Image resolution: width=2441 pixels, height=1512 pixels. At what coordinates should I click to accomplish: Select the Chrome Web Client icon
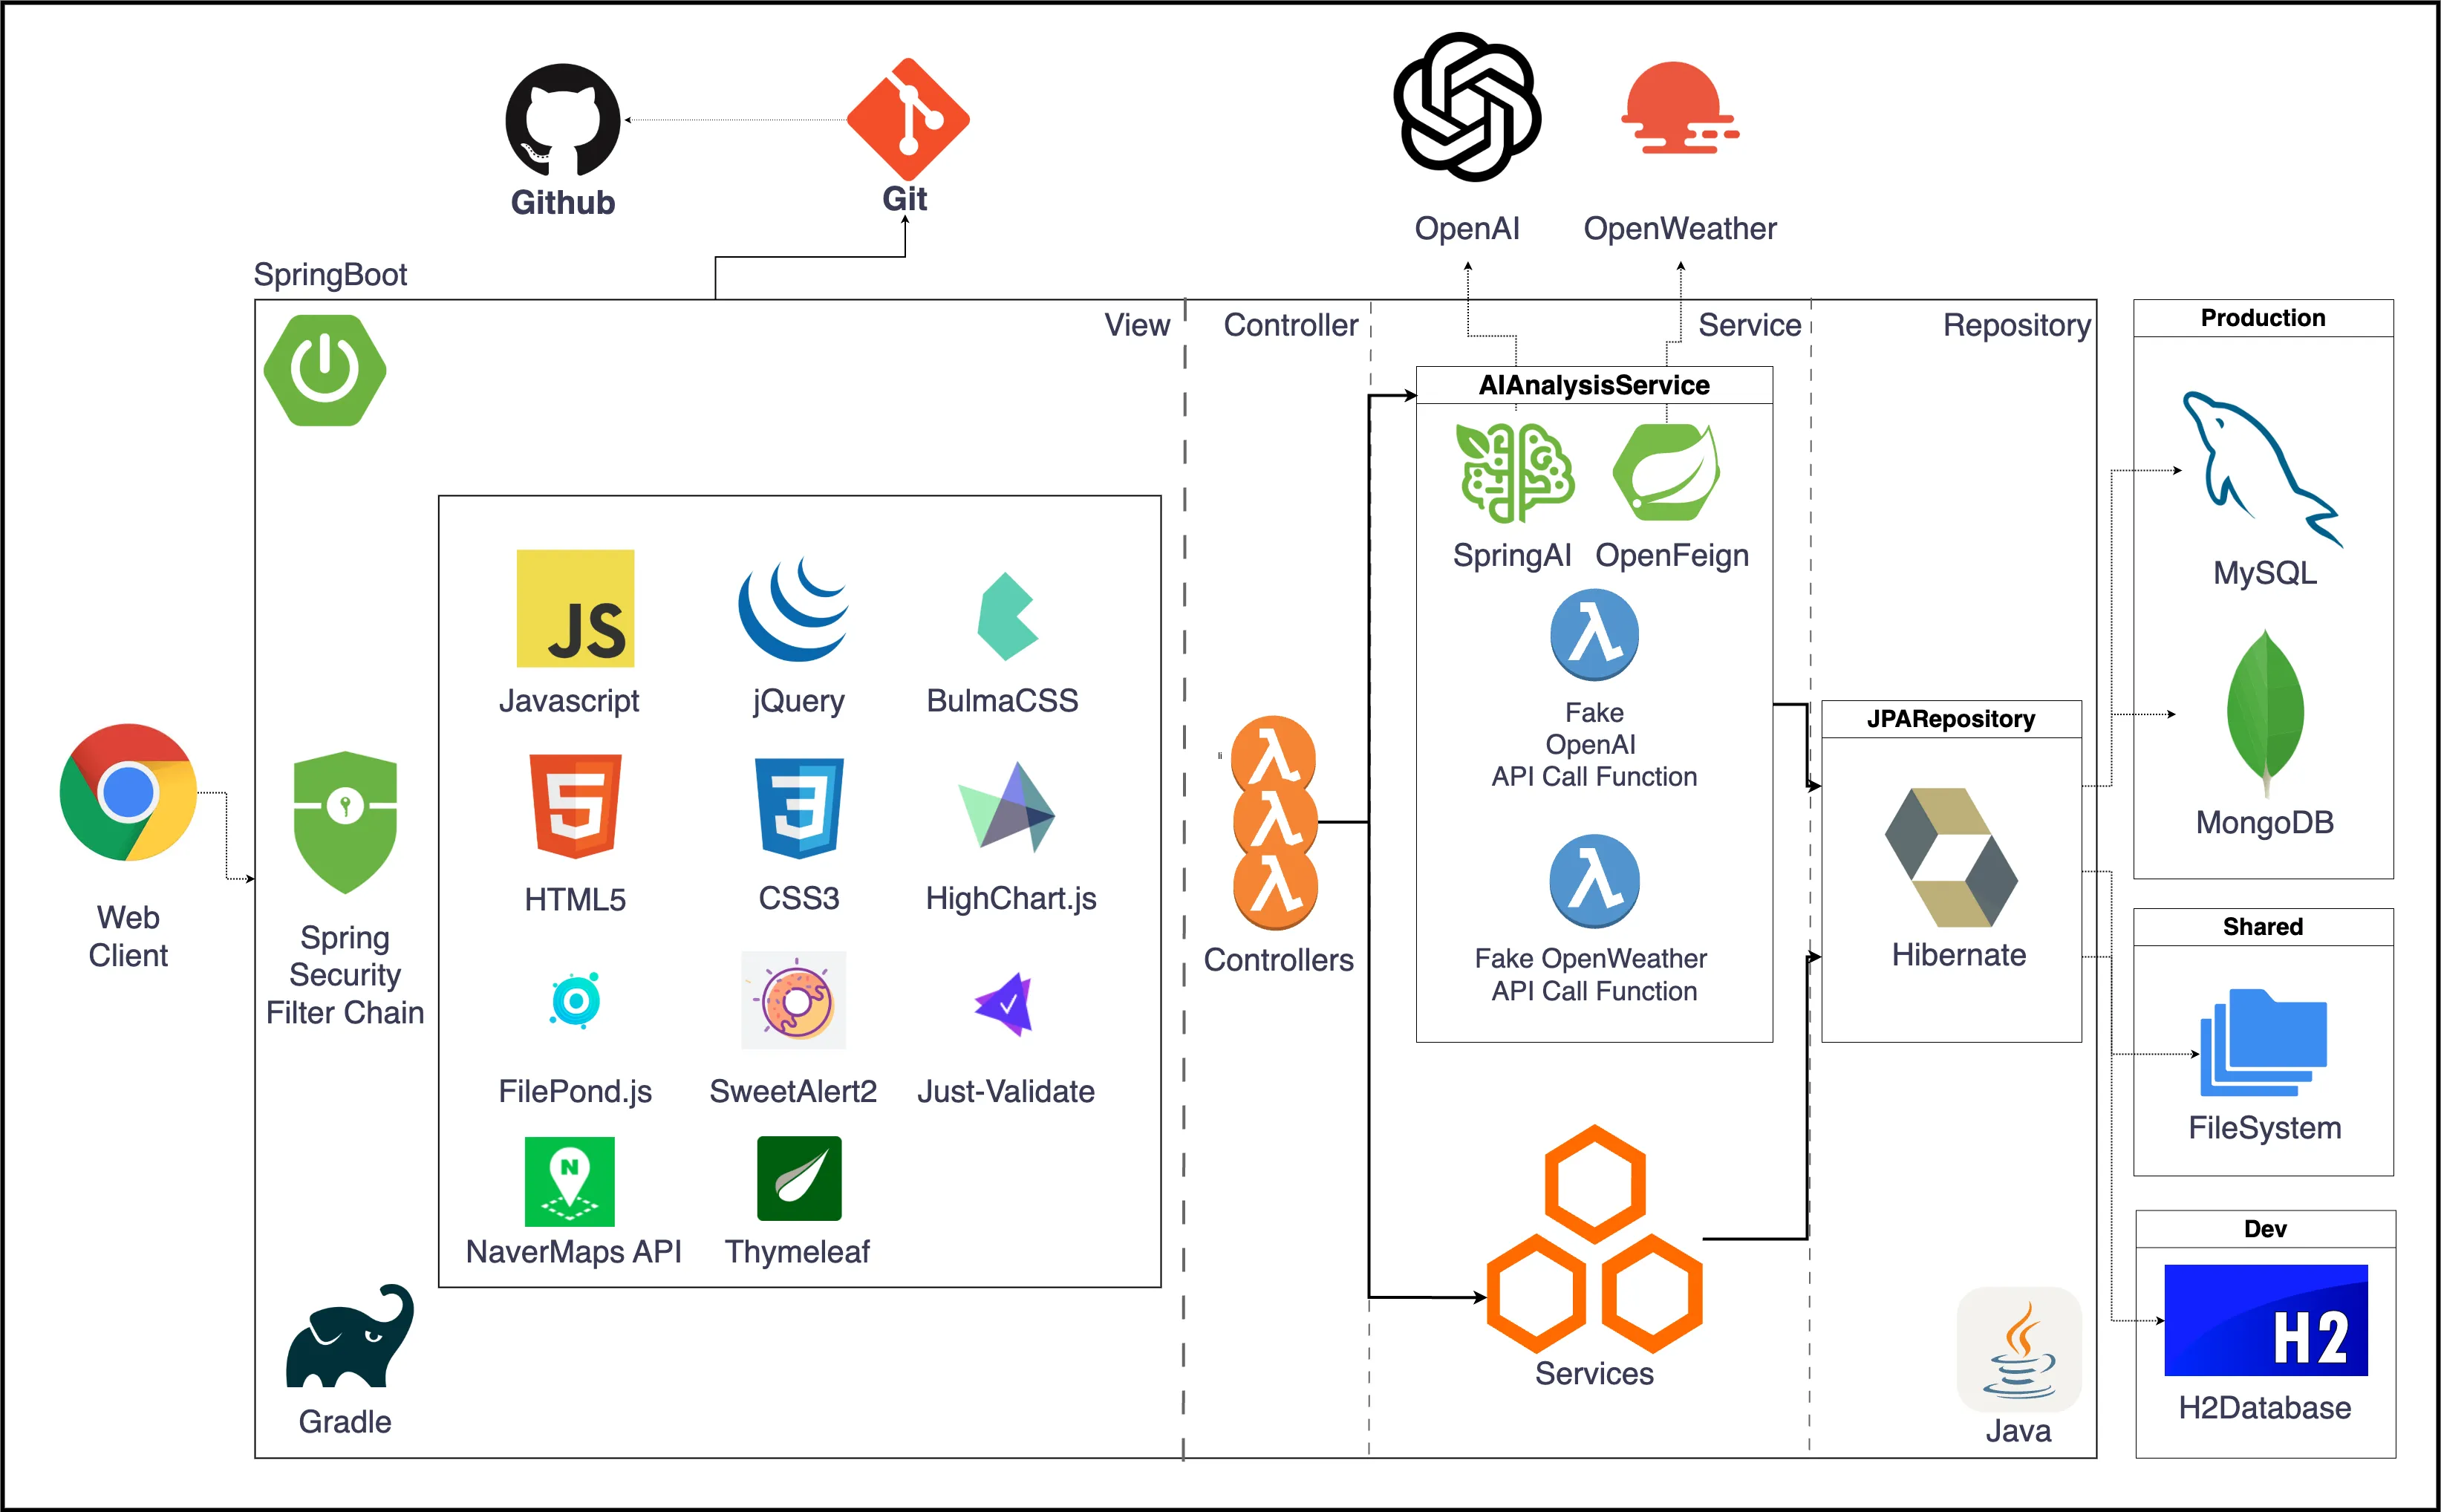tap(128, 792)
